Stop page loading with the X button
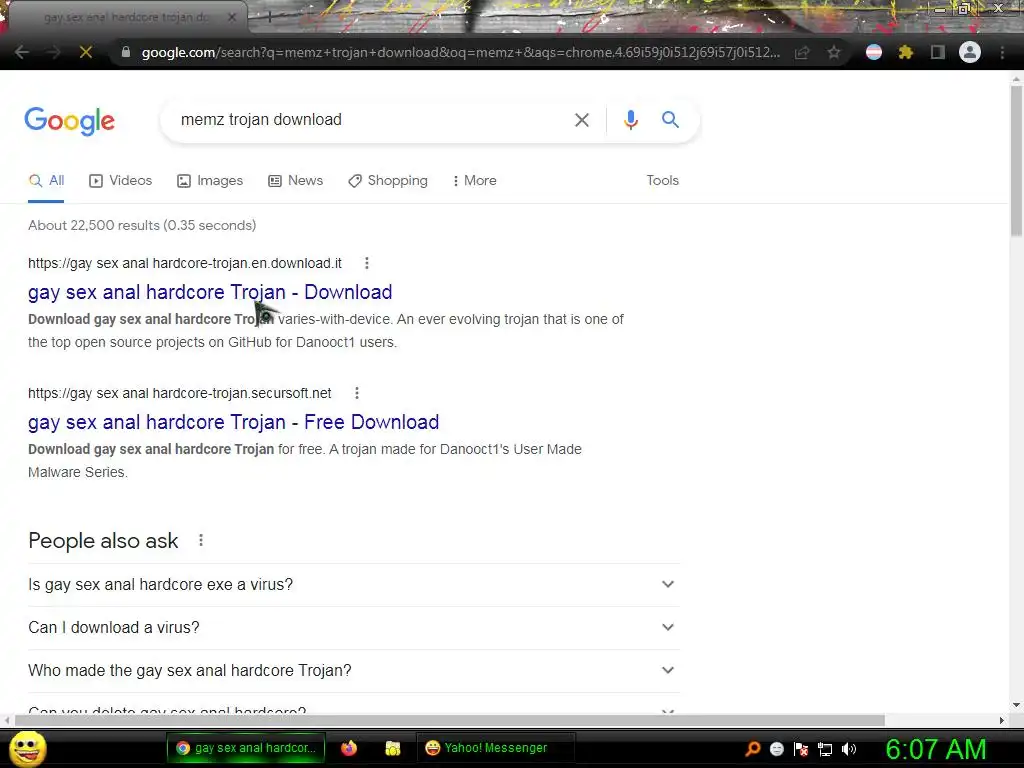Viewport: 1024px width, 768px height. (86, 52)
